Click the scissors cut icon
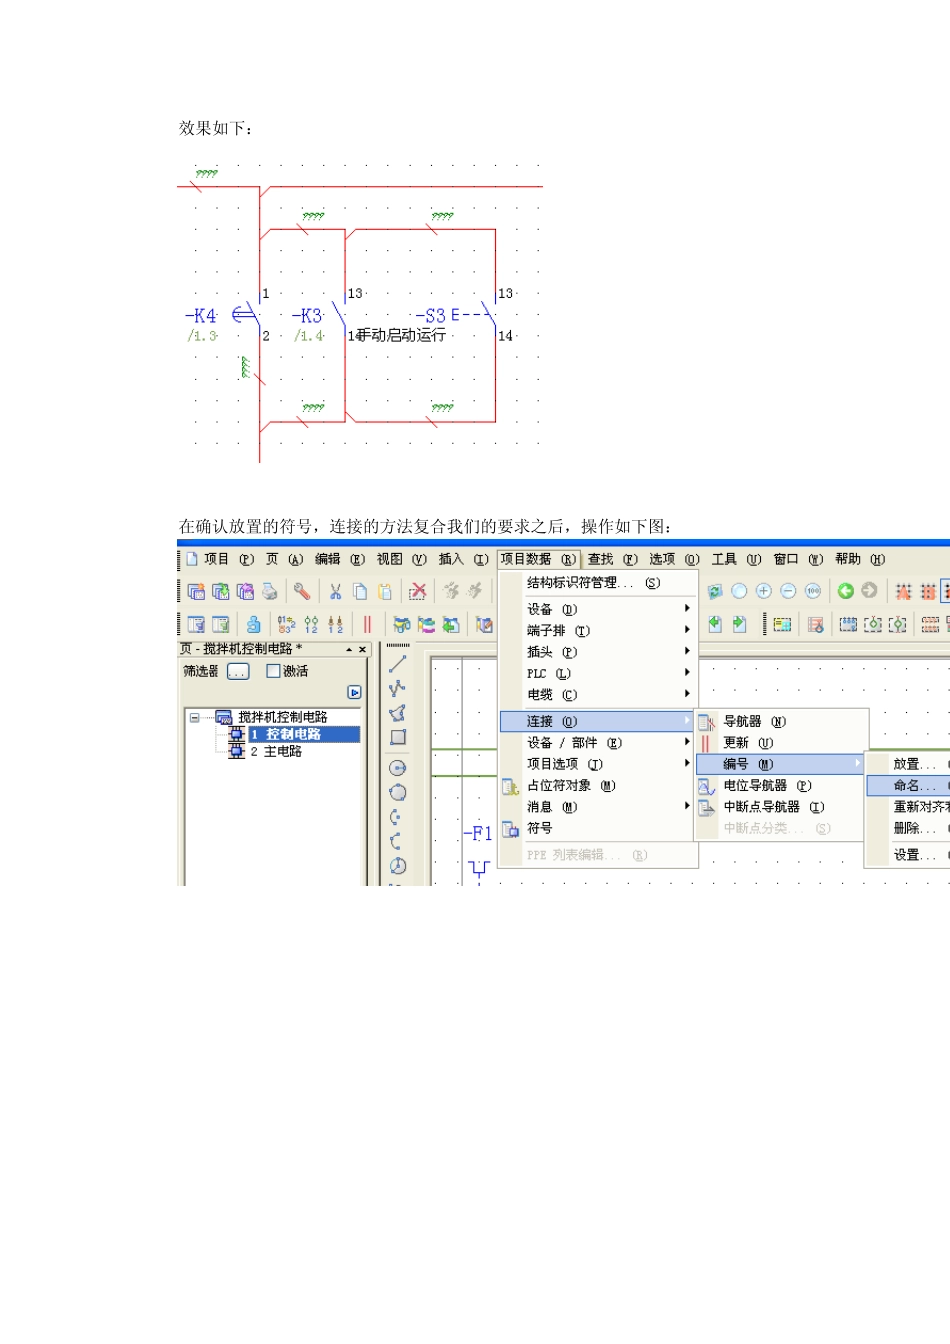Image resolution: width=950 pixels, height=1344 pixels. point(335,591)
